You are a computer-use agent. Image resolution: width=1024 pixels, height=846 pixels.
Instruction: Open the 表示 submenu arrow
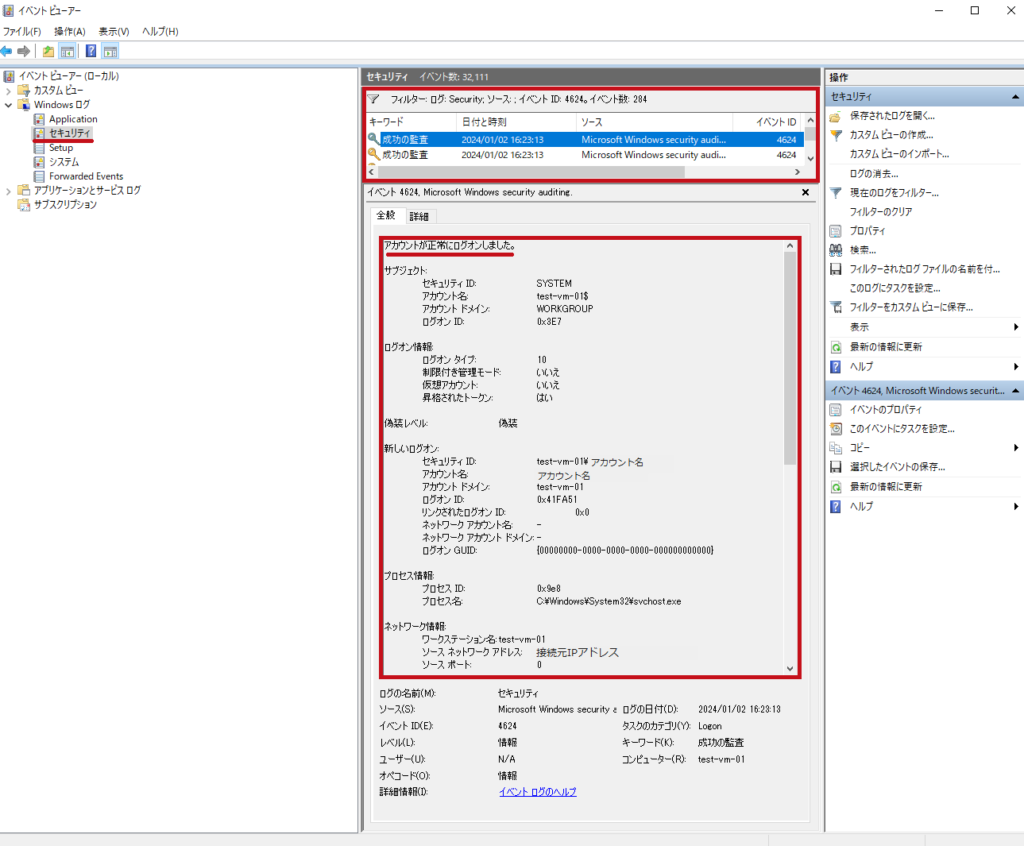click(x=1016, y=325)
